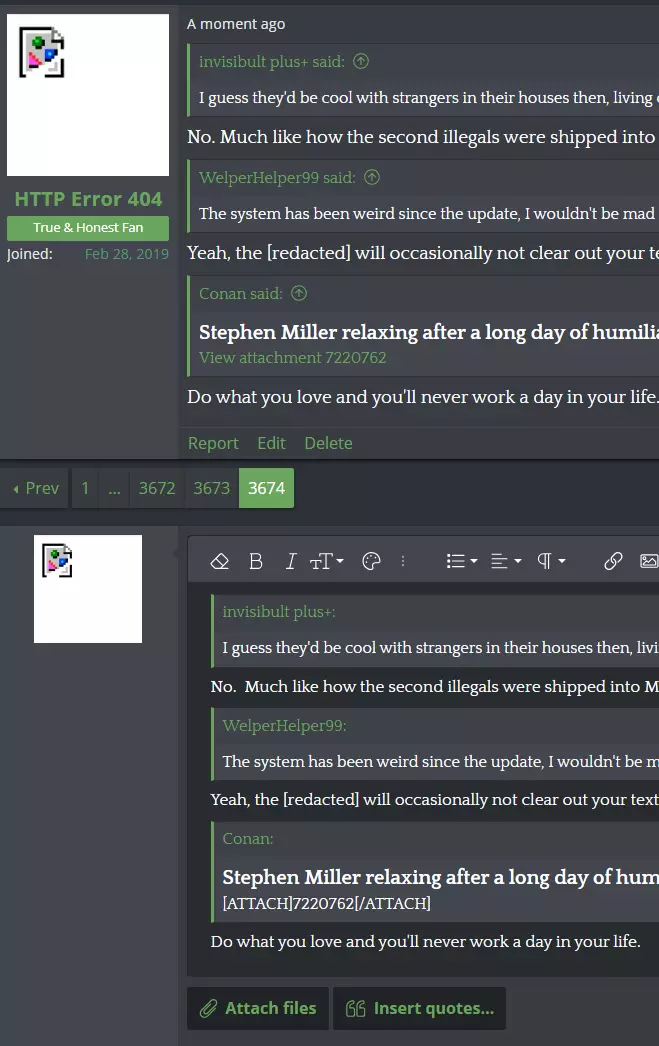659x1046 pixels.
Task: Open the Text alignment dropdown
Action: click(x=506, y=562)
